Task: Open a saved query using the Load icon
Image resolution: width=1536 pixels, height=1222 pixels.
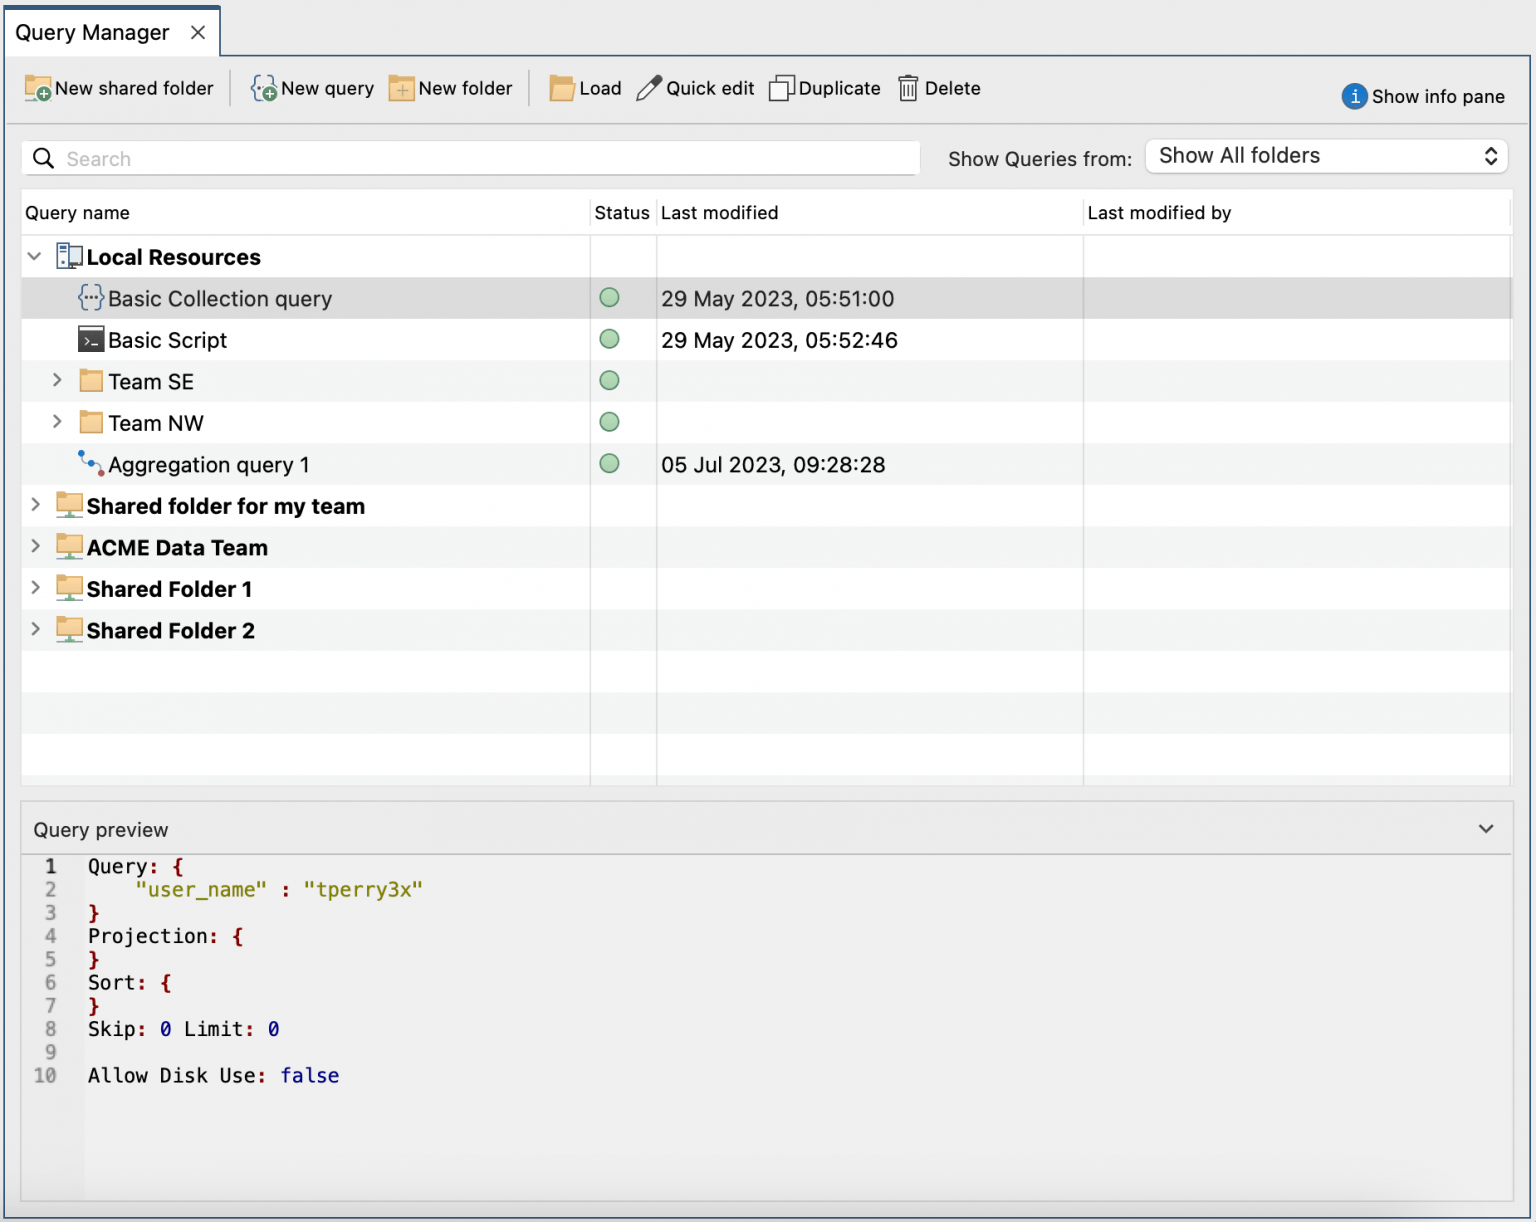Action: 561,88
